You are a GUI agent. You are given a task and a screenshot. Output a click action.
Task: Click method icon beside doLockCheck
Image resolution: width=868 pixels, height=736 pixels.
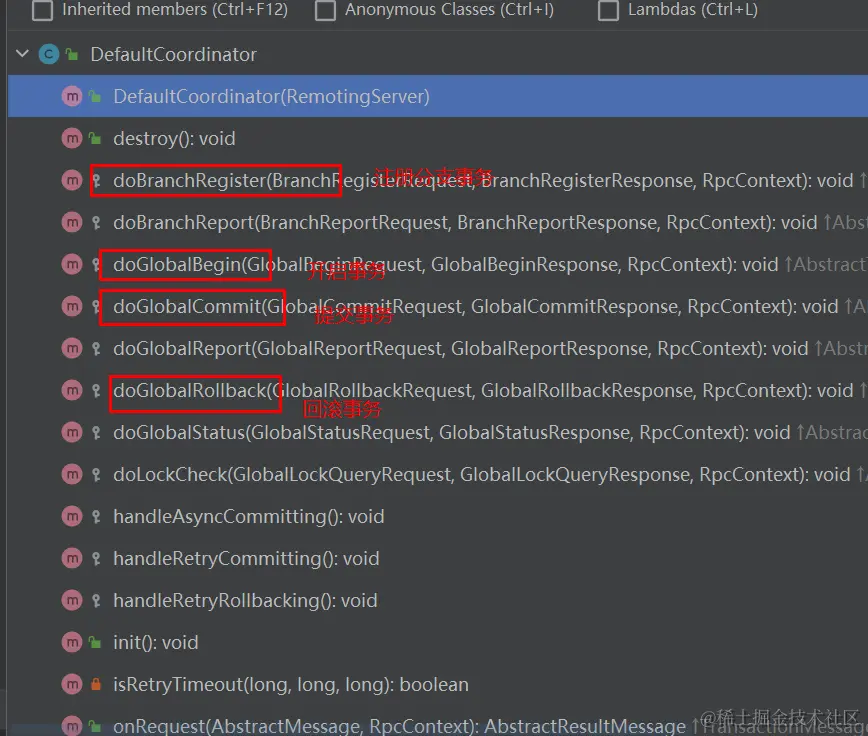(71, 475)
